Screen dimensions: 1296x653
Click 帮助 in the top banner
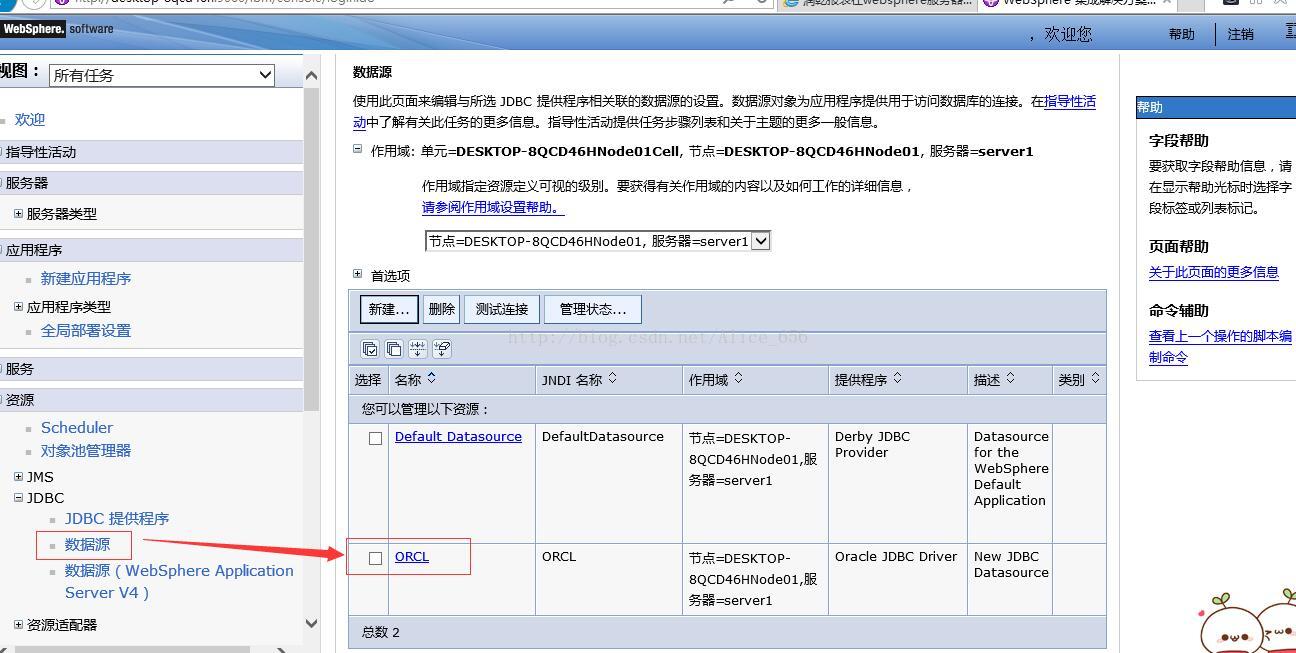[x=1182, y=34]
